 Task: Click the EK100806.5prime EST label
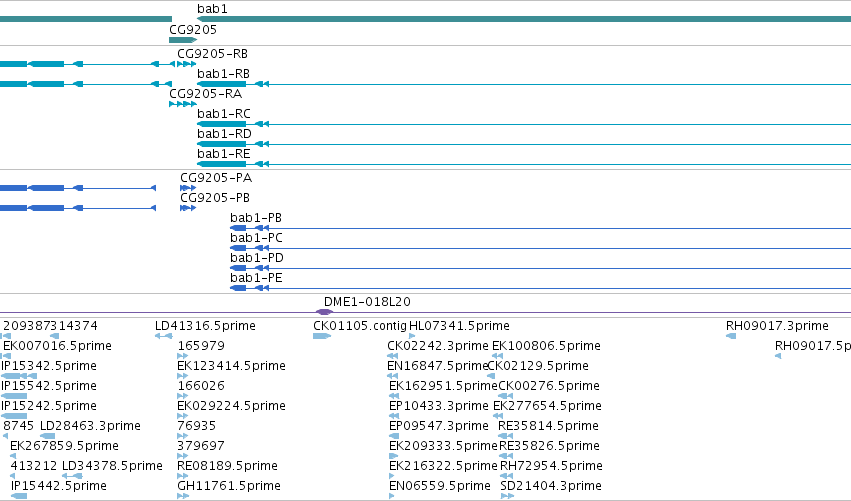coord(547,346)
